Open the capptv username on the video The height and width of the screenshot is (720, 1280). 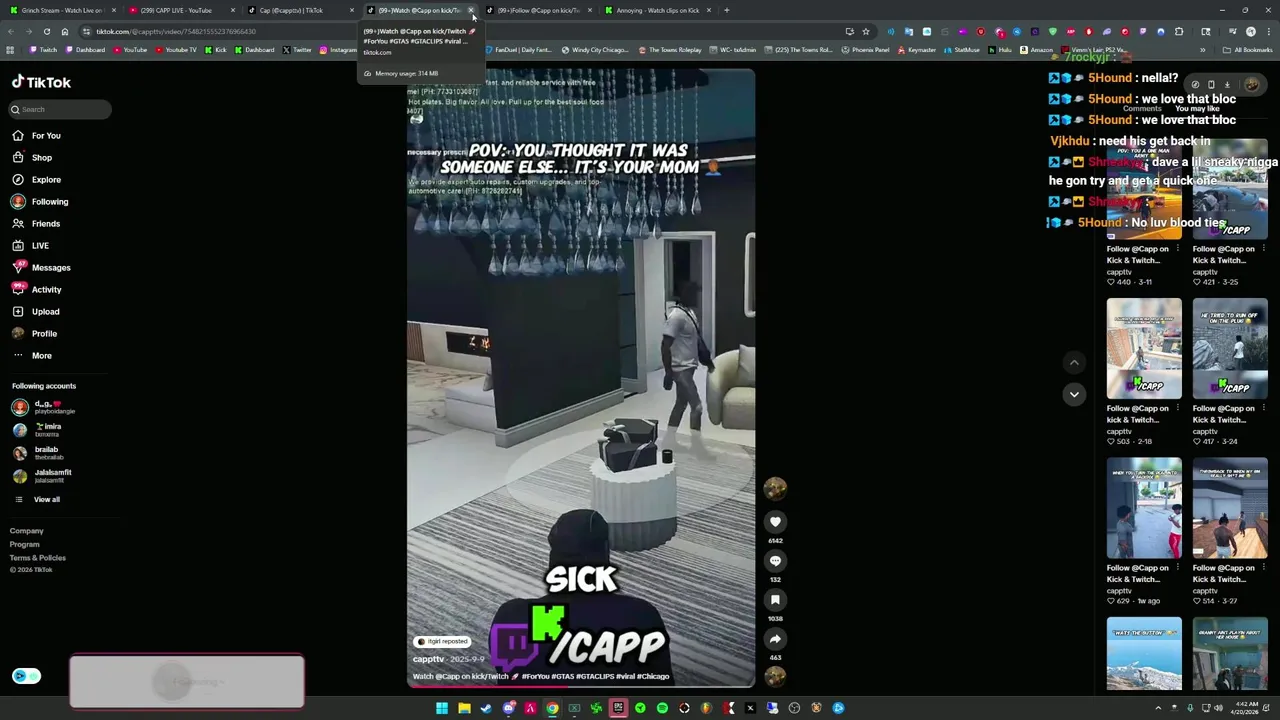(428, 659)
